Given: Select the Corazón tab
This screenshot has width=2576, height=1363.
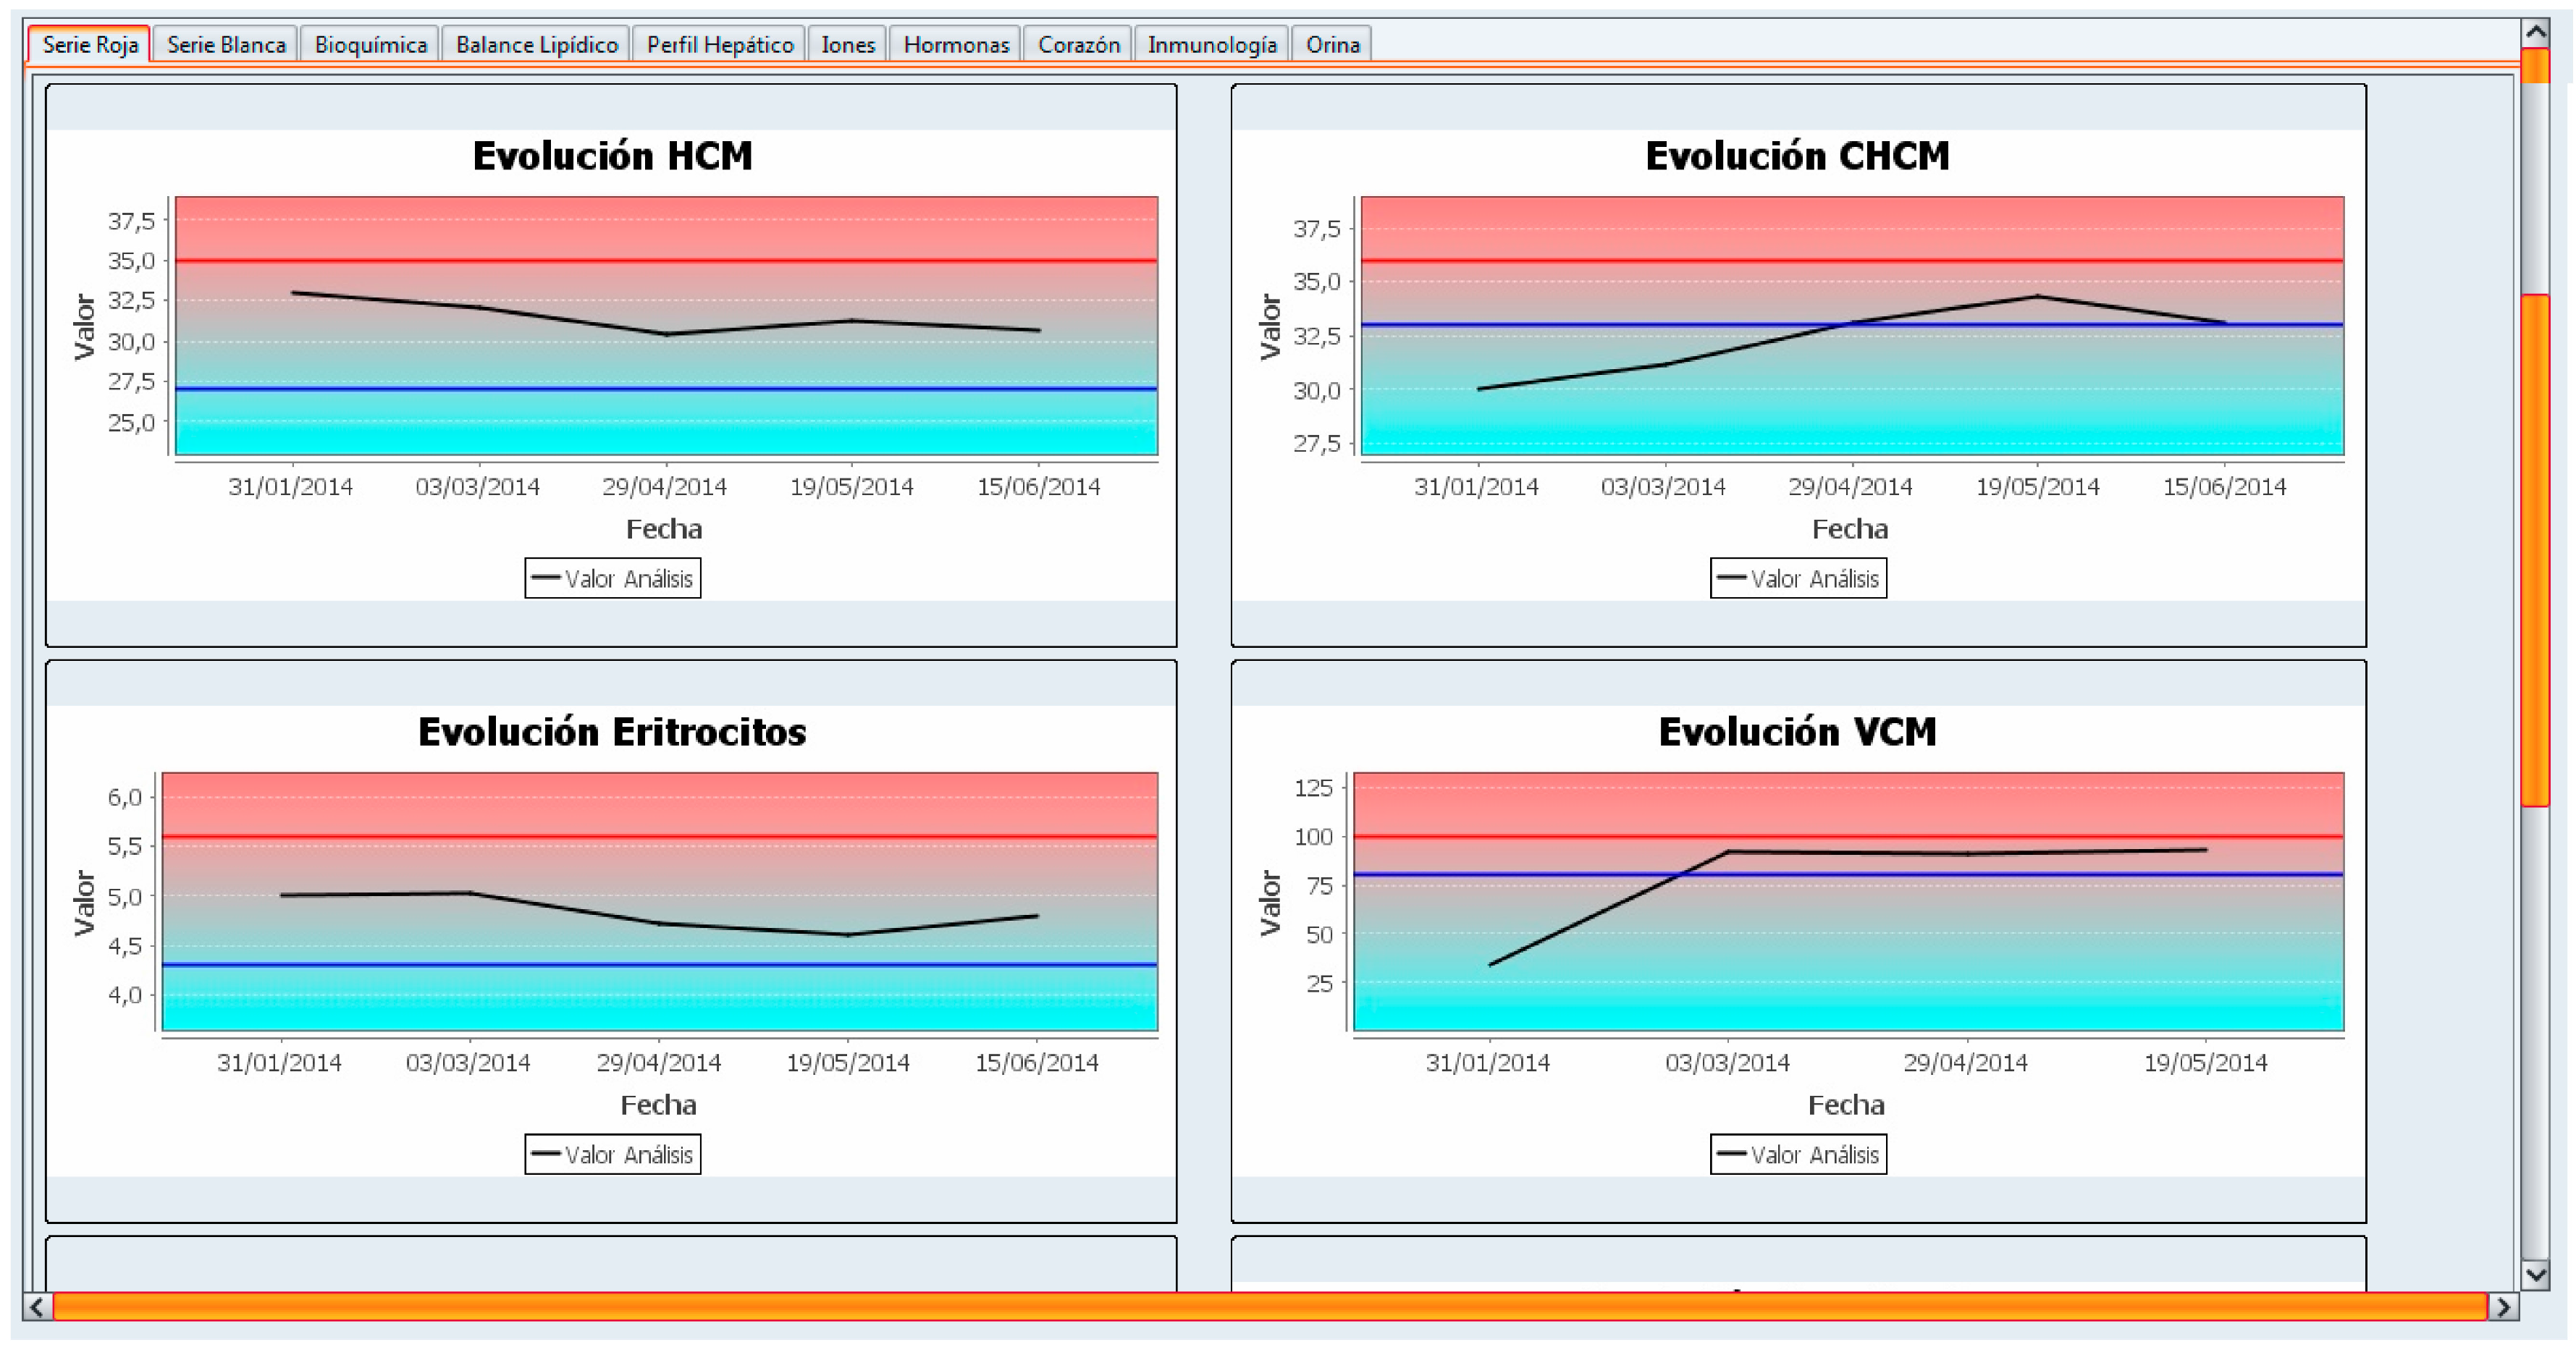Looking at the screenshot, I should click(x=1078, y=44).
